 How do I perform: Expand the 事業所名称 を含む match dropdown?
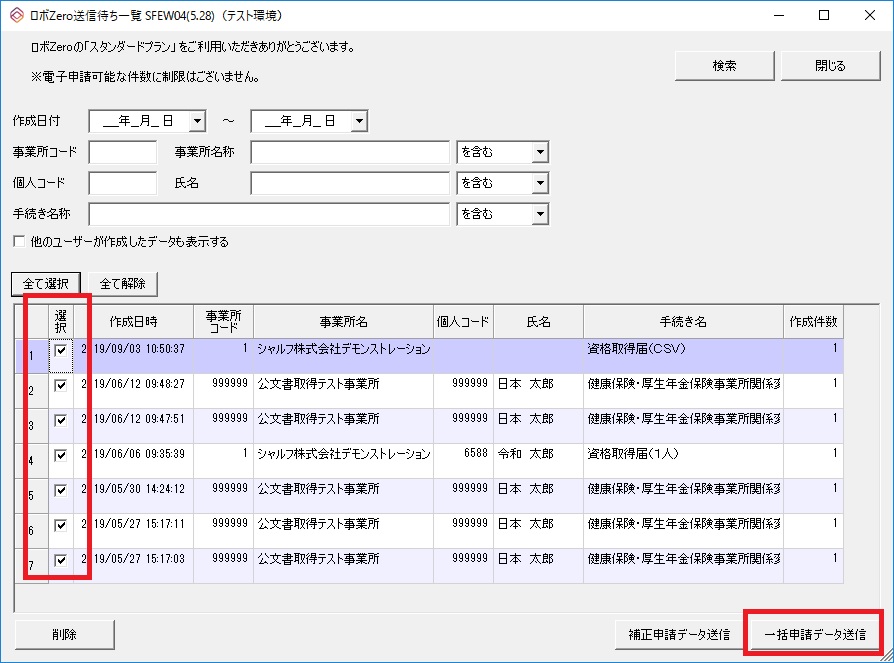pyautogui.click(x=540, y=153)
